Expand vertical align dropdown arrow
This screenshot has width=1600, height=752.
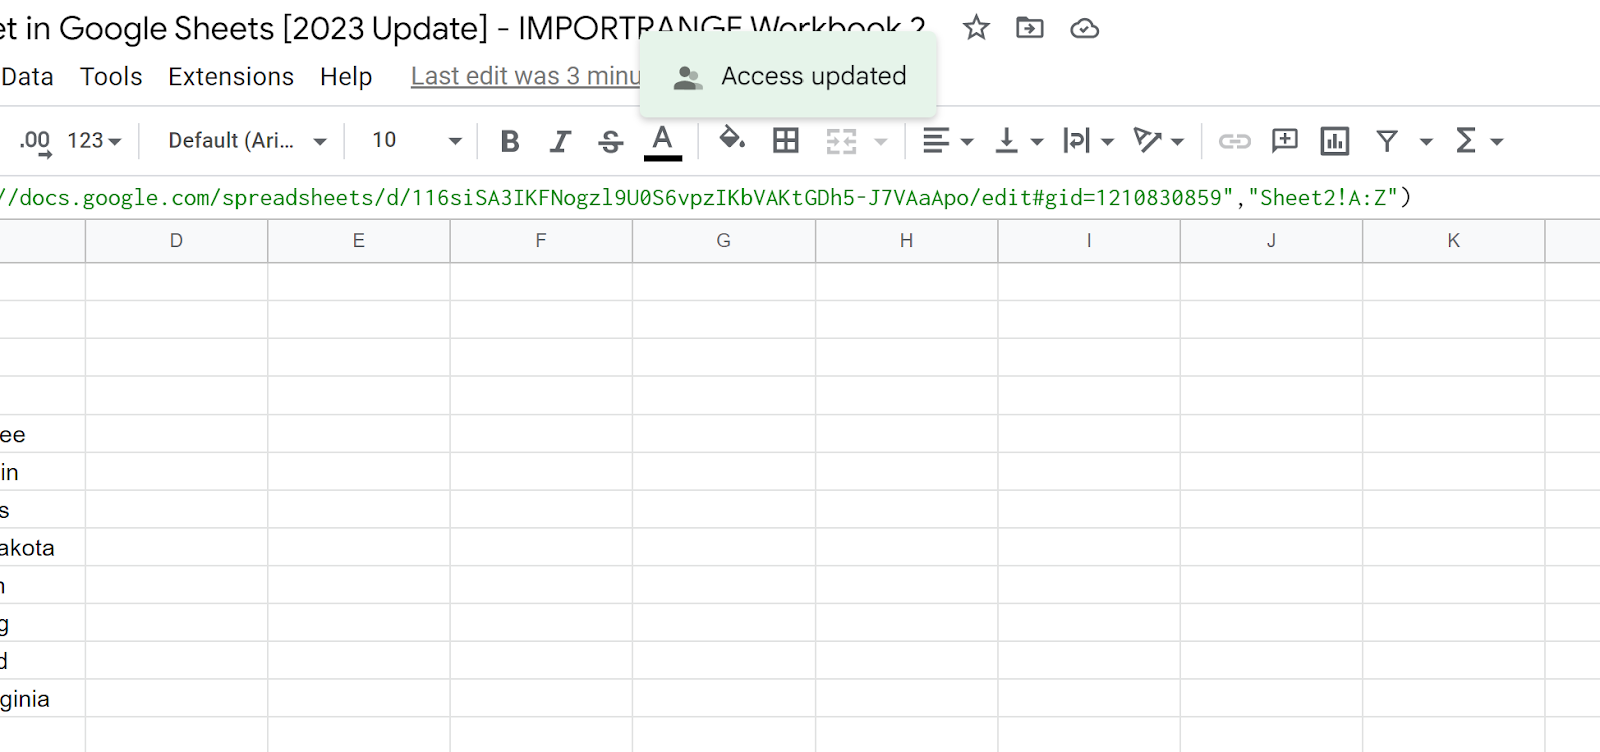1037,142
